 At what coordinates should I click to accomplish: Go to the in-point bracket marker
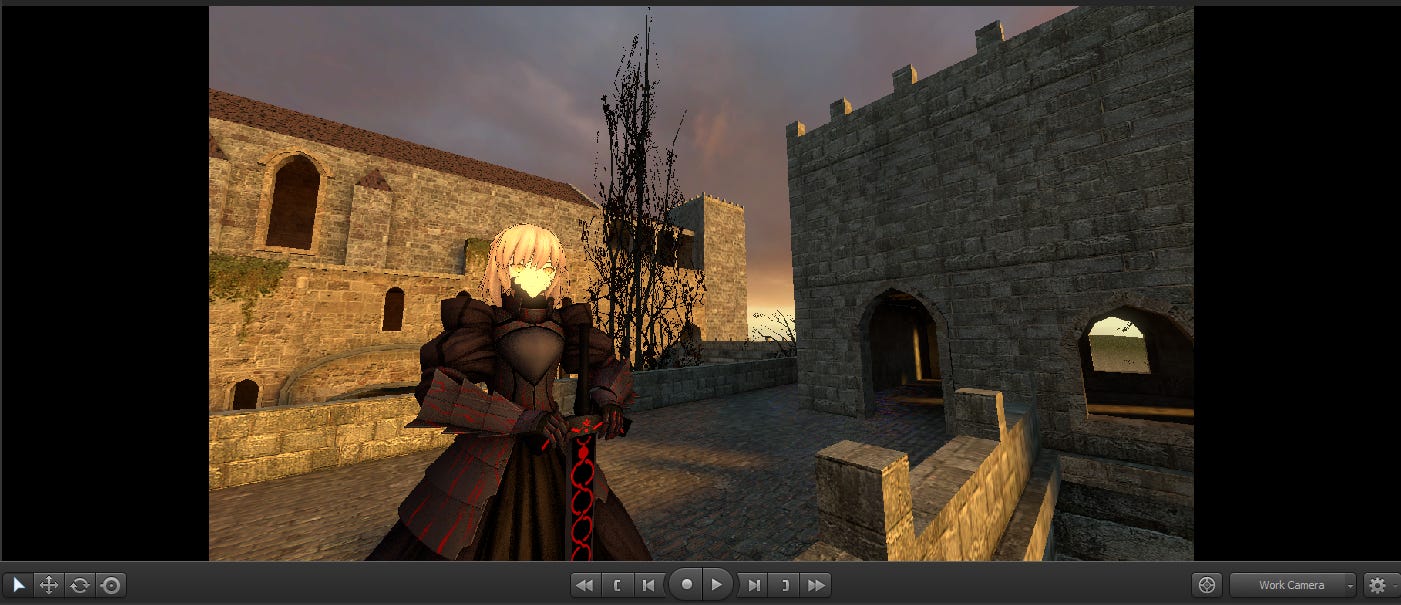point(617,585)
